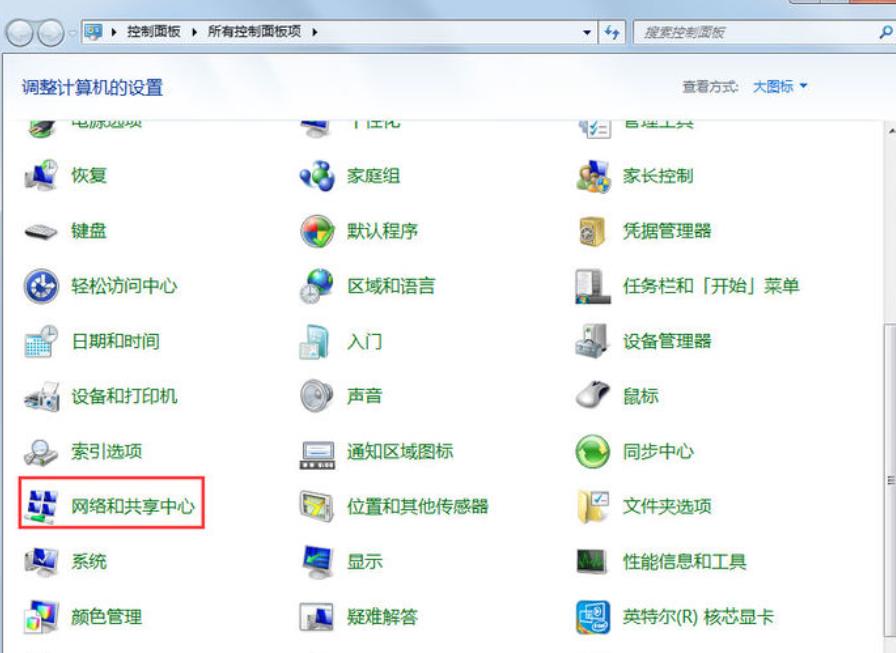Open the 默认程序 default programs icon
This screenshot has width=896, height=653.
coord(317,231)
